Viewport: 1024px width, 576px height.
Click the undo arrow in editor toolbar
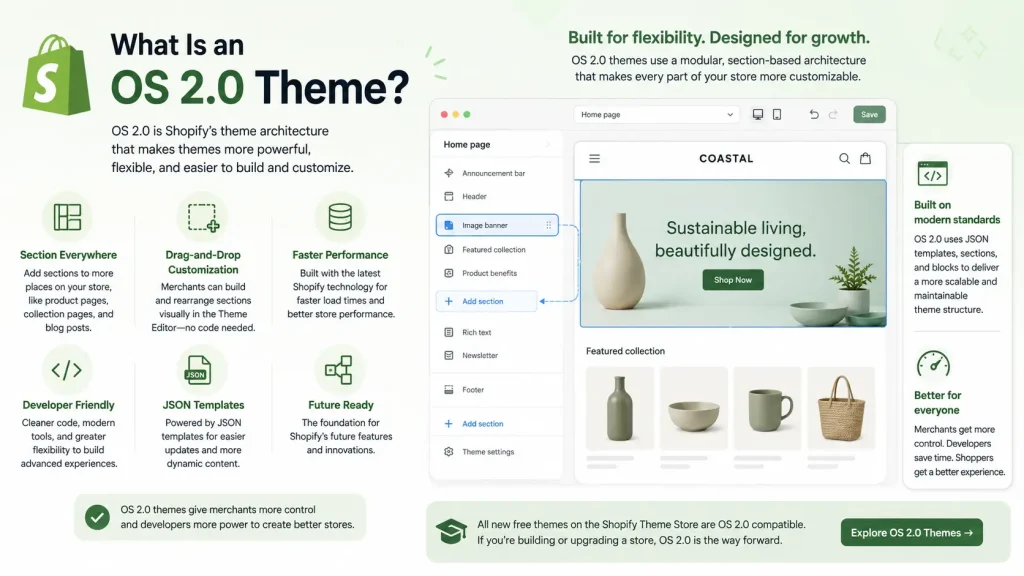[x=814, y=114]
